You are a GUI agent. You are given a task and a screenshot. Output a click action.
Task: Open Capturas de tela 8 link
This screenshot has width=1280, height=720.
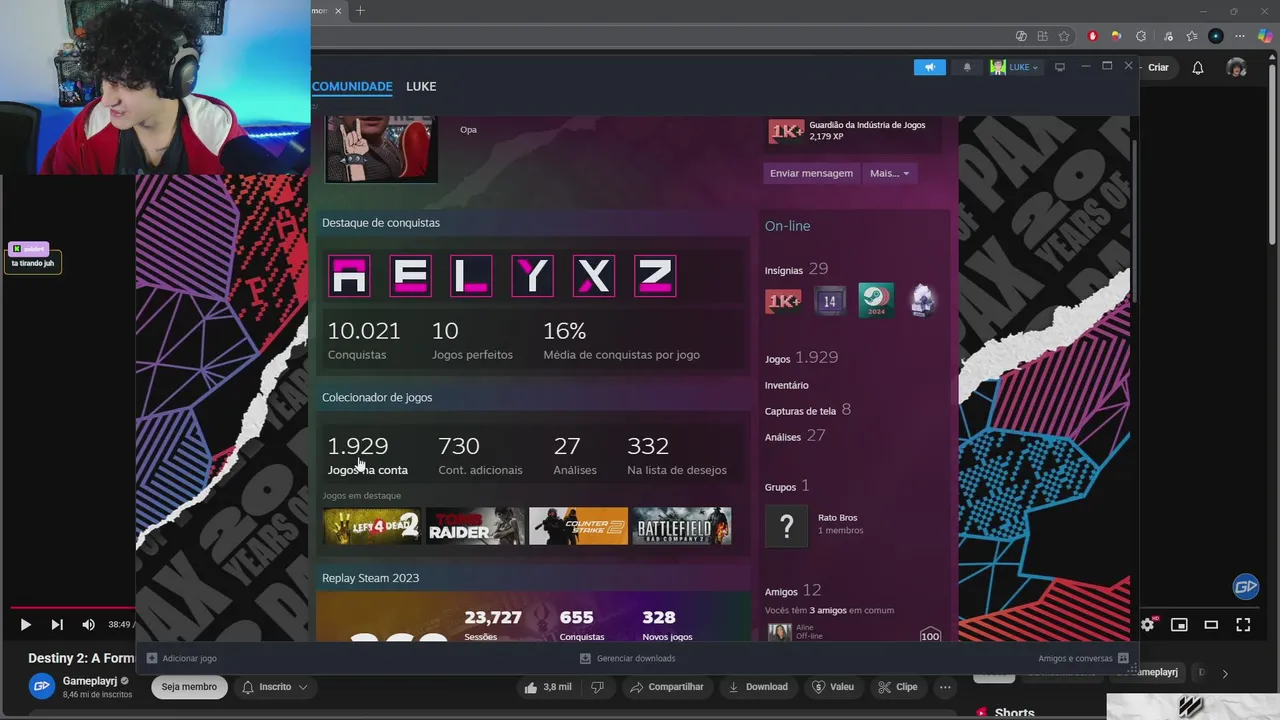(808, 410)
